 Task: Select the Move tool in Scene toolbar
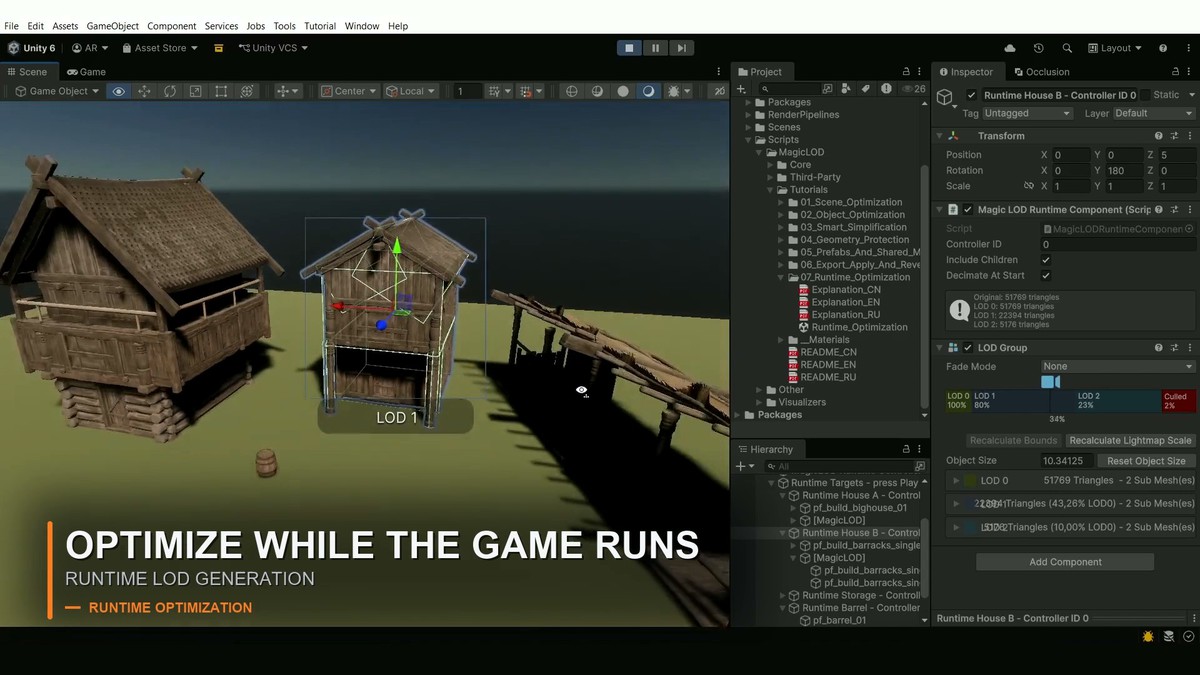[144, 91]
